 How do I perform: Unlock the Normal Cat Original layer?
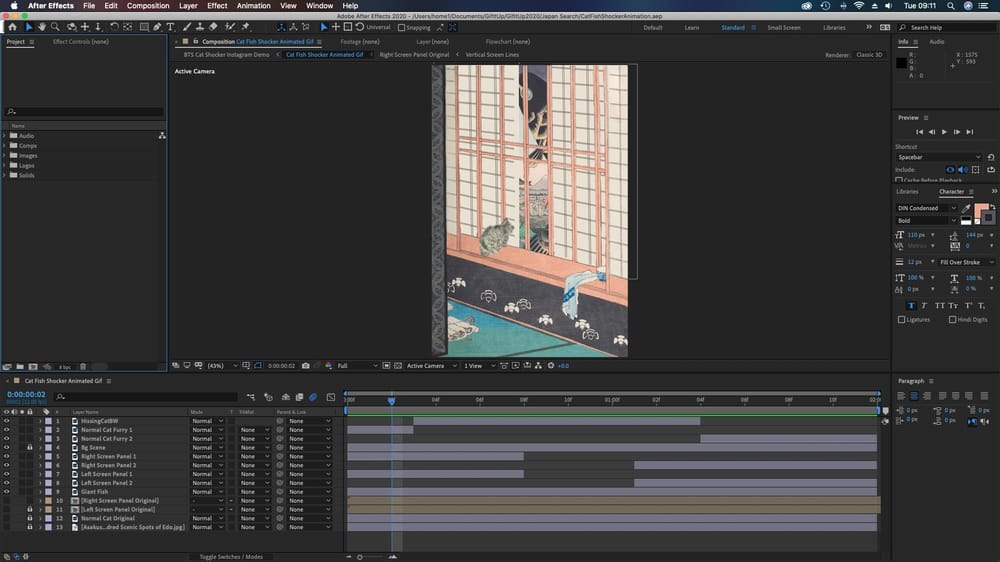click(29, 518)
